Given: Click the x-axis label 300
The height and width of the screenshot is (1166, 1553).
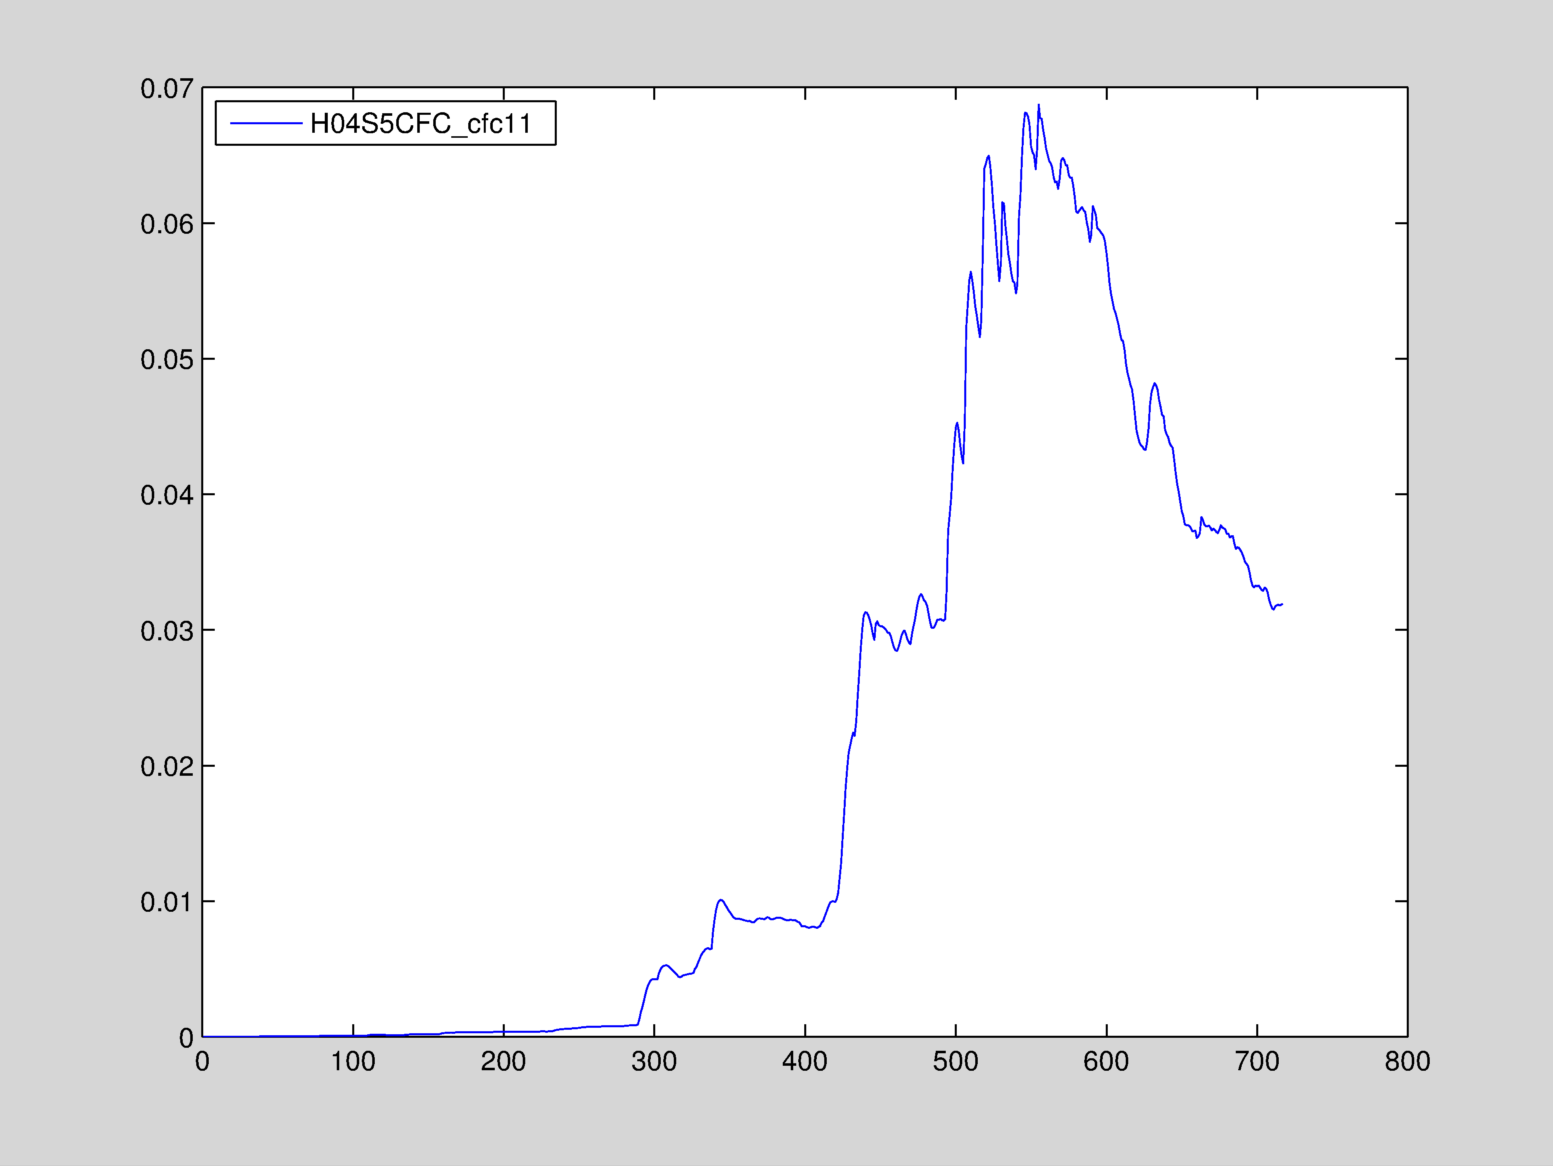Looking at the screenshot, I should (654, 1062).
